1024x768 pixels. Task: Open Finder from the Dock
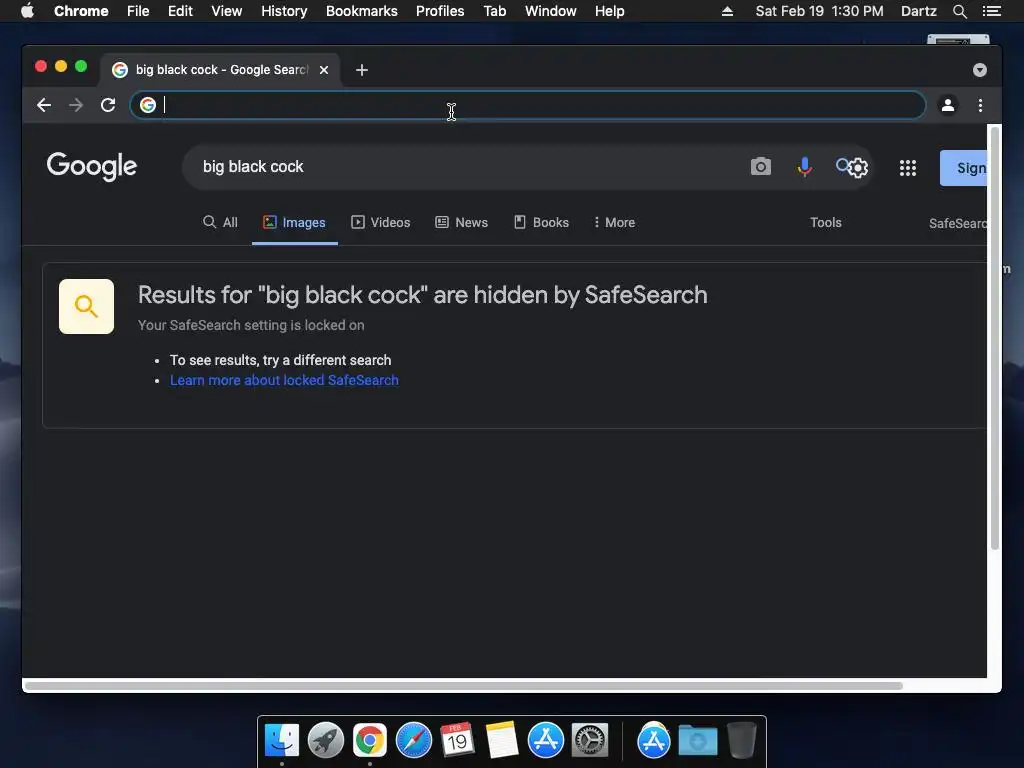click(x=281, y=741)
